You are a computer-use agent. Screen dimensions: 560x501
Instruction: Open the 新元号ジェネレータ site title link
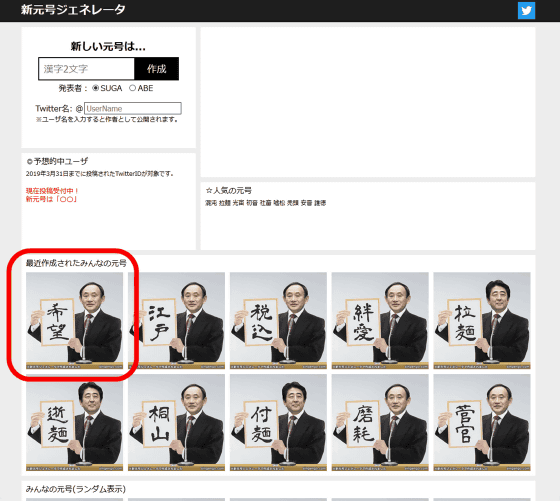pyautogui.click(x=73, y=10)
